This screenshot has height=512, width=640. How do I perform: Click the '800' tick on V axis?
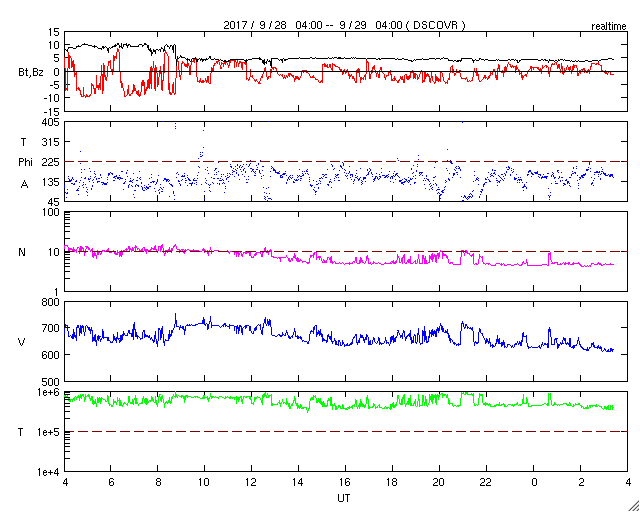[x=51, y=303]
